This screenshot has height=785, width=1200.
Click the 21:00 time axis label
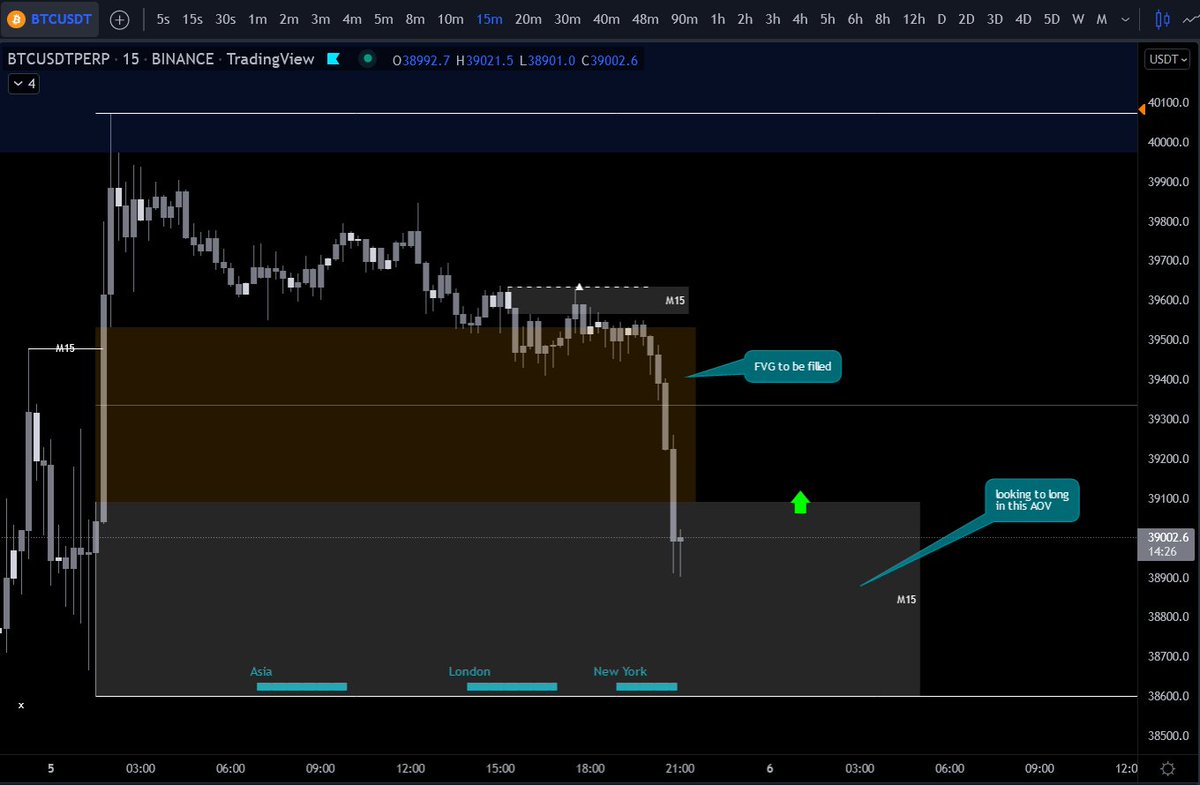point(680,769)
